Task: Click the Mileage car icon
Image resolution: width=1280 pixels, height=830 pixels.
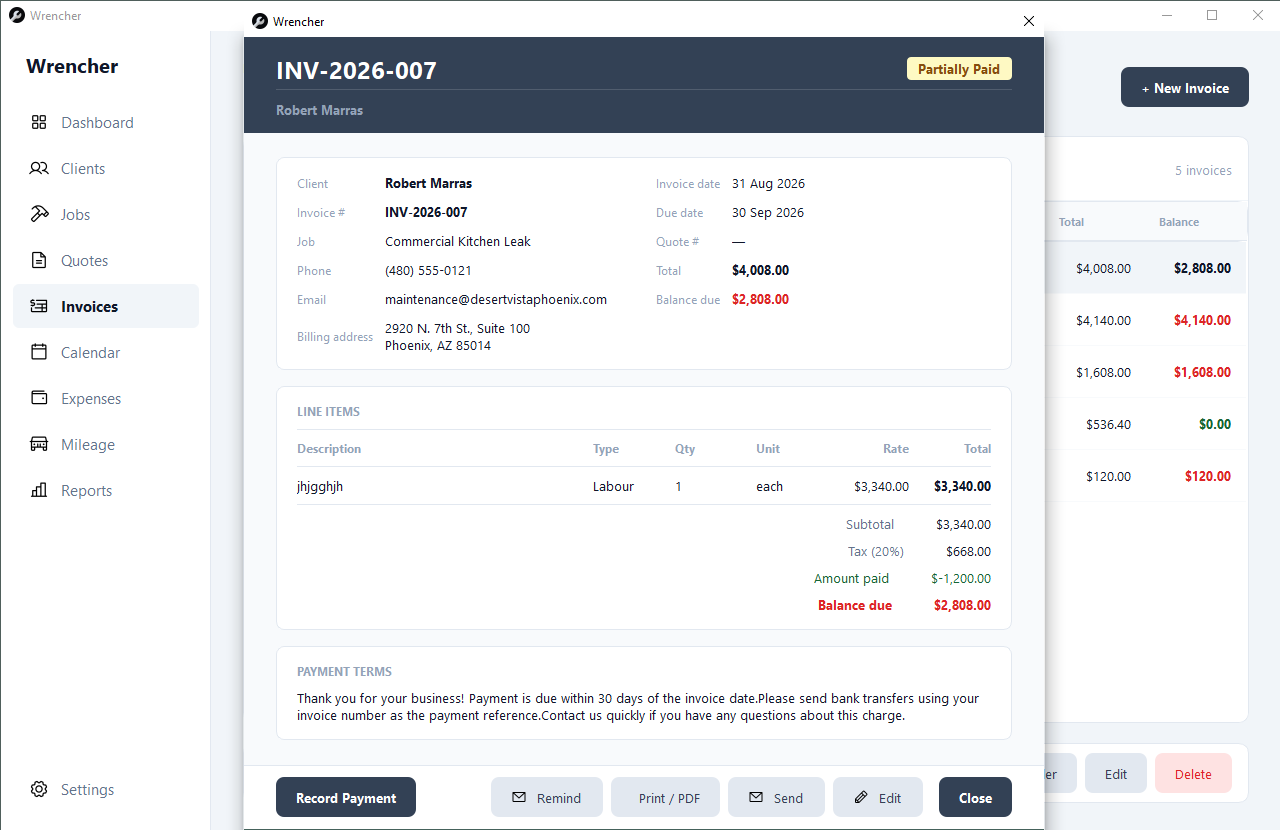Action: [x=39, y=445]
